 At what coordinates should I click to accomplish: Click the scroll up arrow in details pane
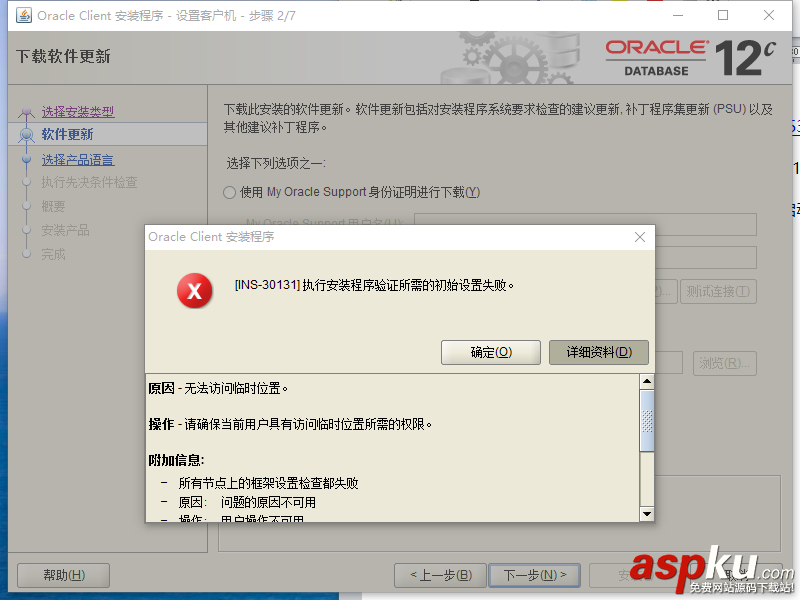[x=646, y=381]
